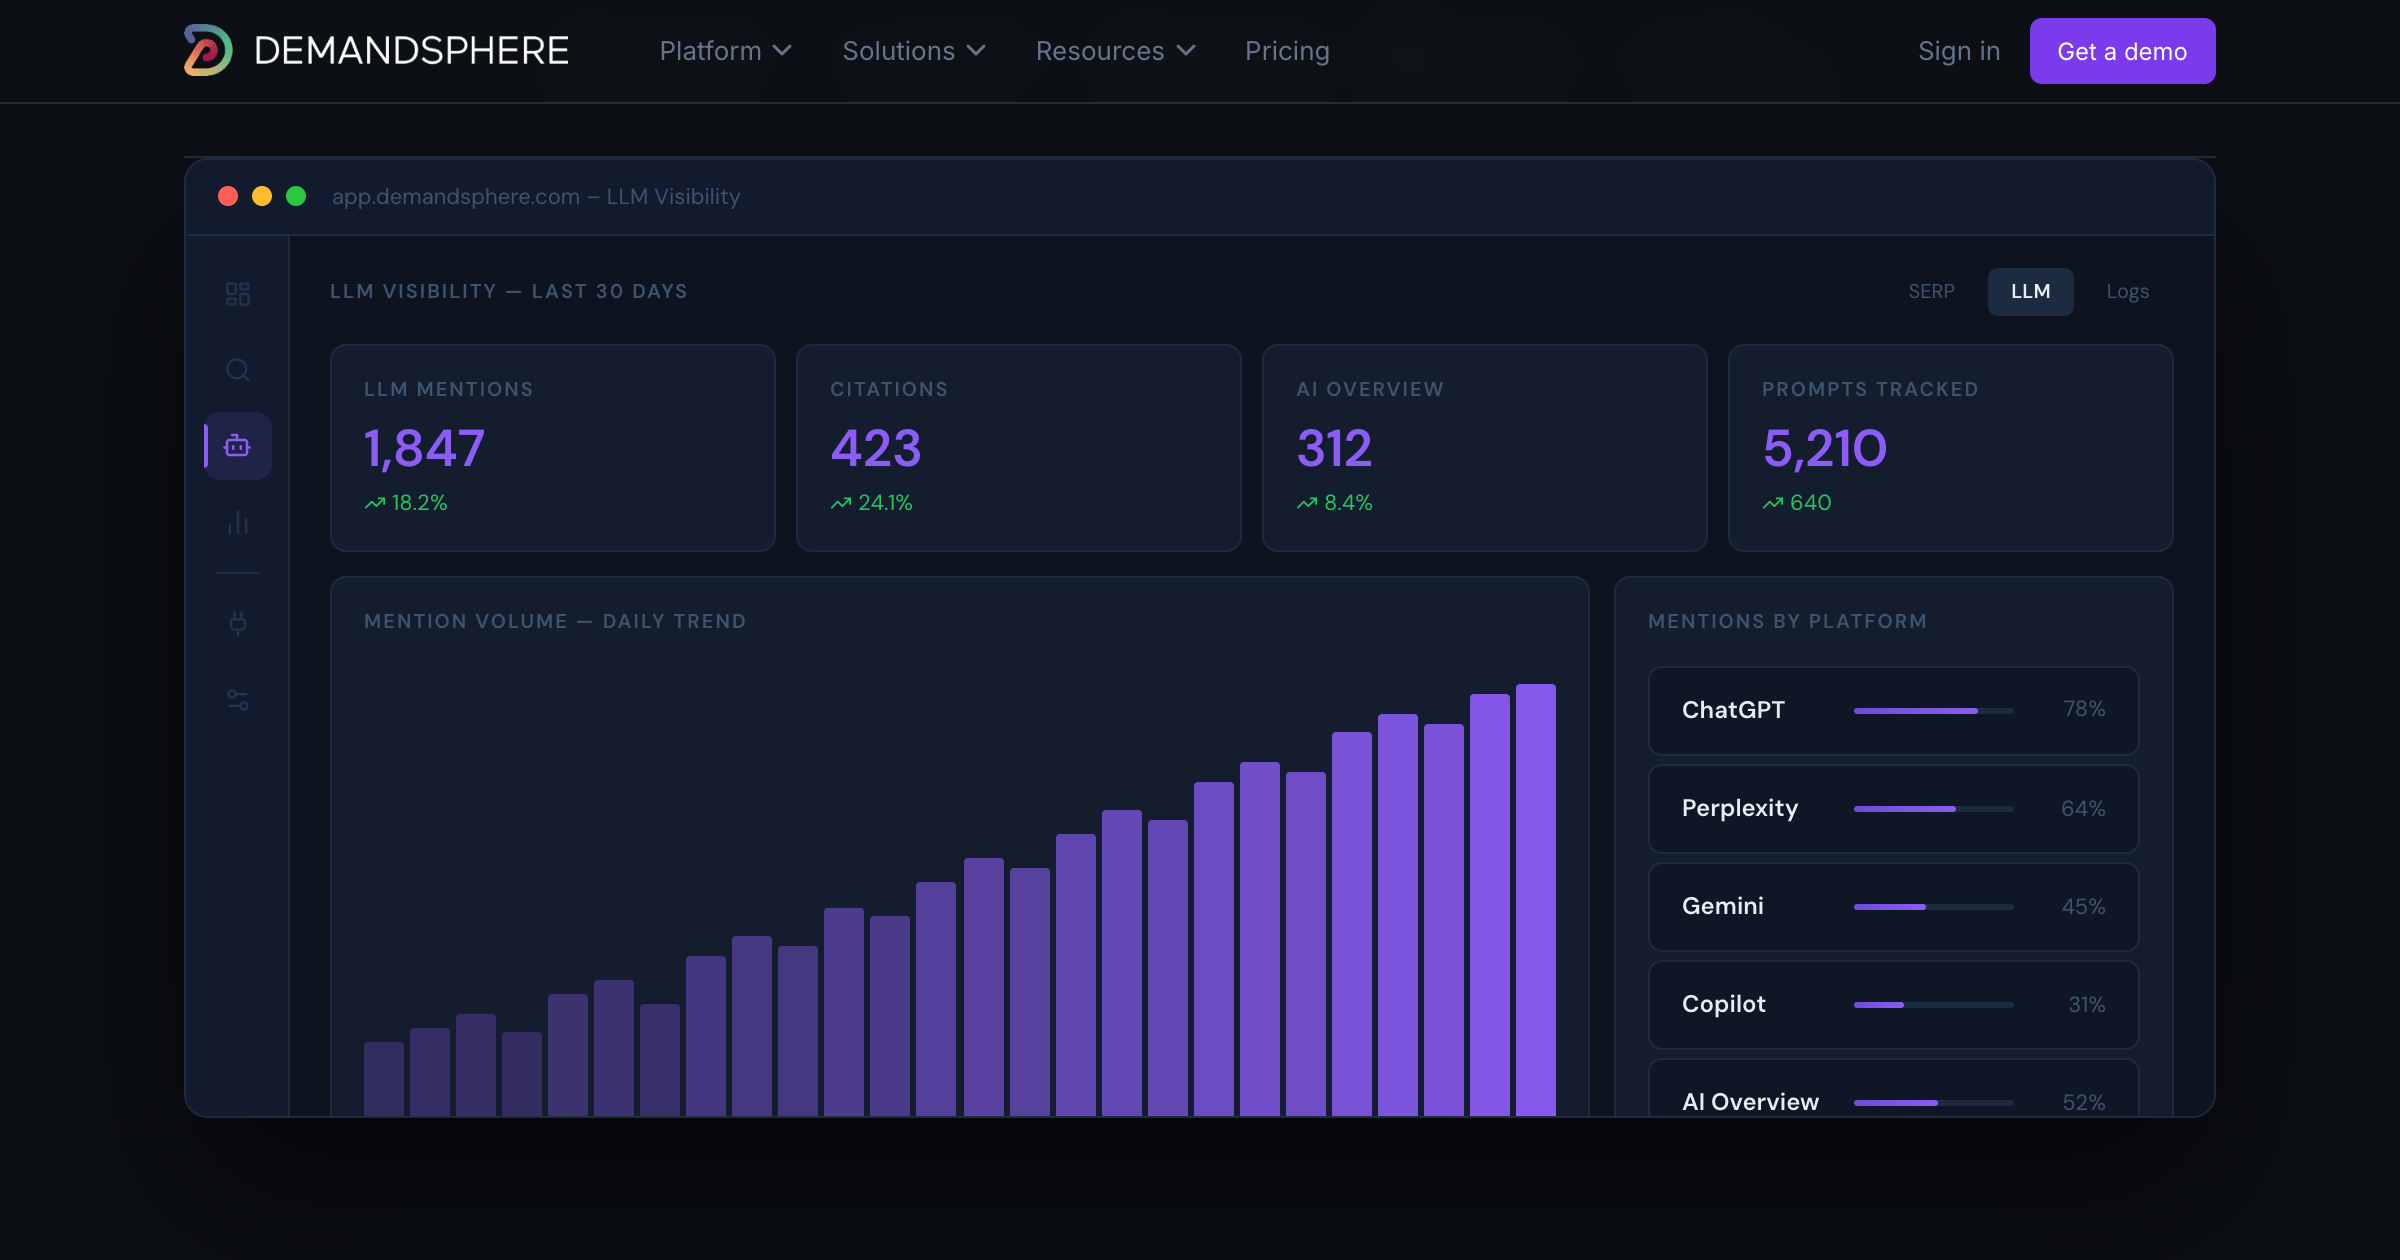Click the green window dot
The height and width of the screenshot is (1260, 2400).
pos(296,196)
